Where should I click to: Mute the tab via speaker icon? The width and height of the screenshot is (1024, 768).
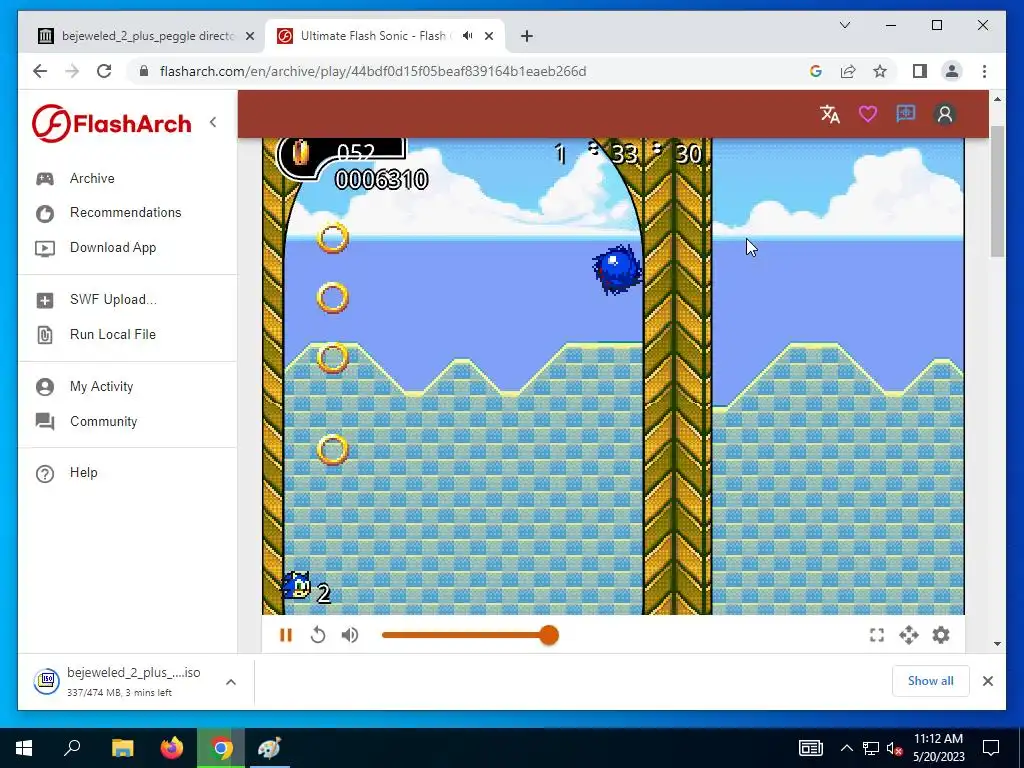tap(468, 36)
